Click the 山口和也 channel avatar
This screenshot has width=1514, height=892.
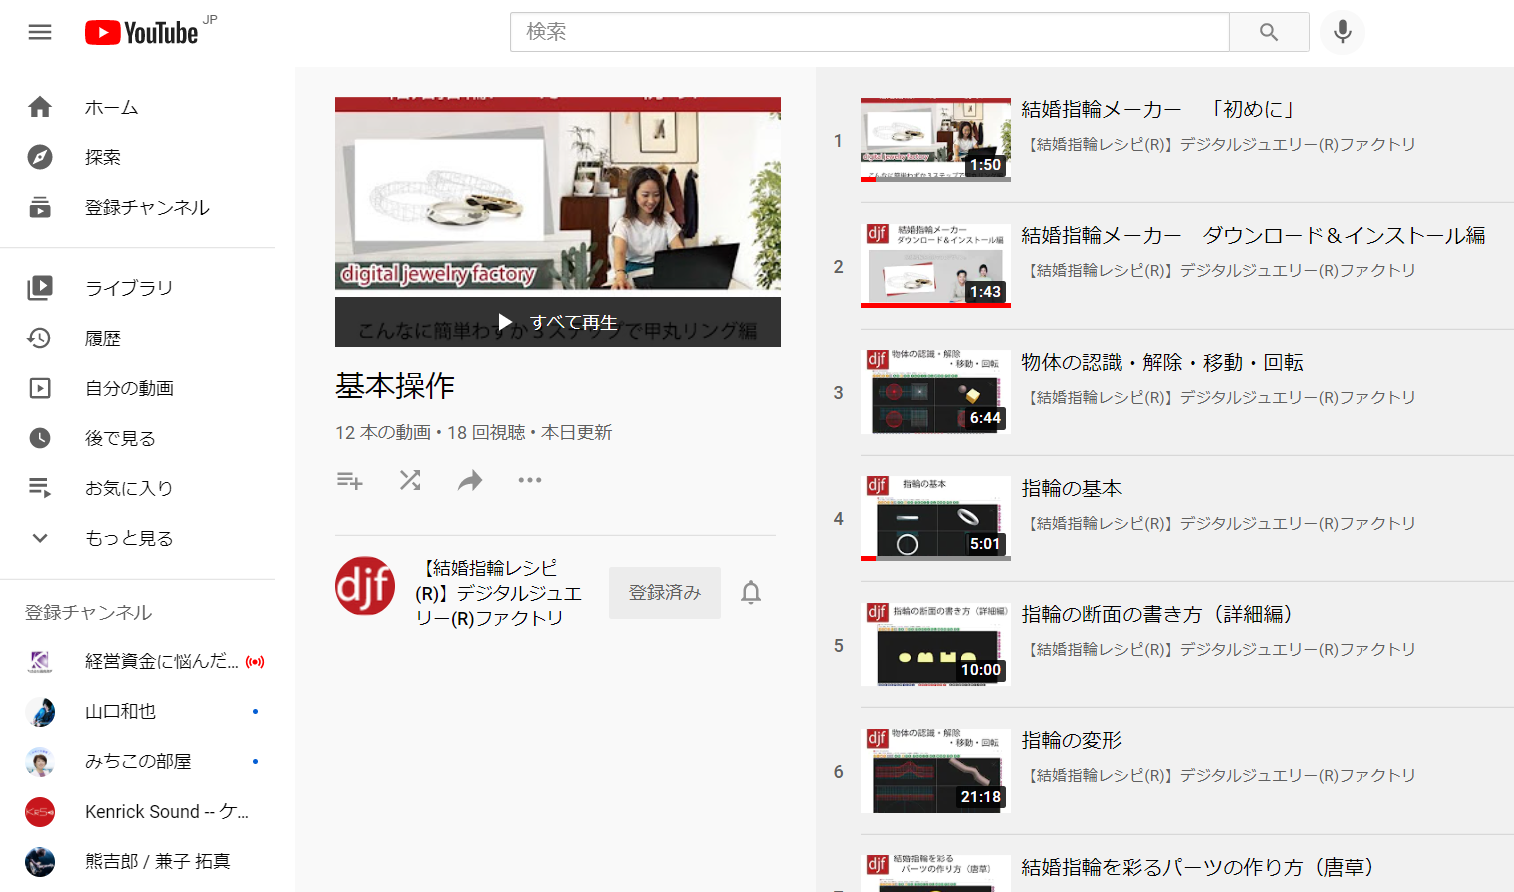tap(40, 711)
